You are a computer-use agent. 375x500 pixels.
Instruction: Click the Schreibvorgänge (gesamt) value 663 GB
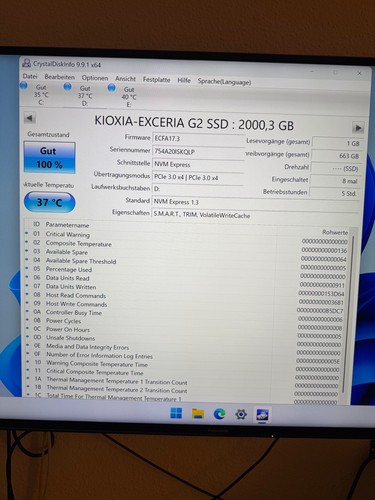tap(336, 156)
